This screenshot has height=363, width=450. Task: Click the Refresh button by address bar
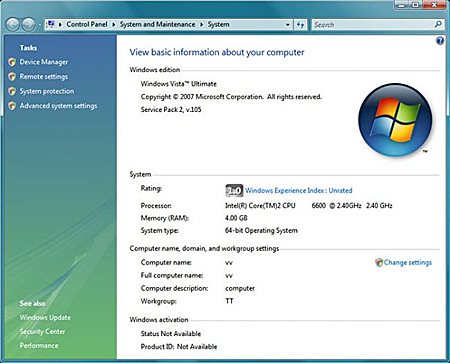point(300,25)
